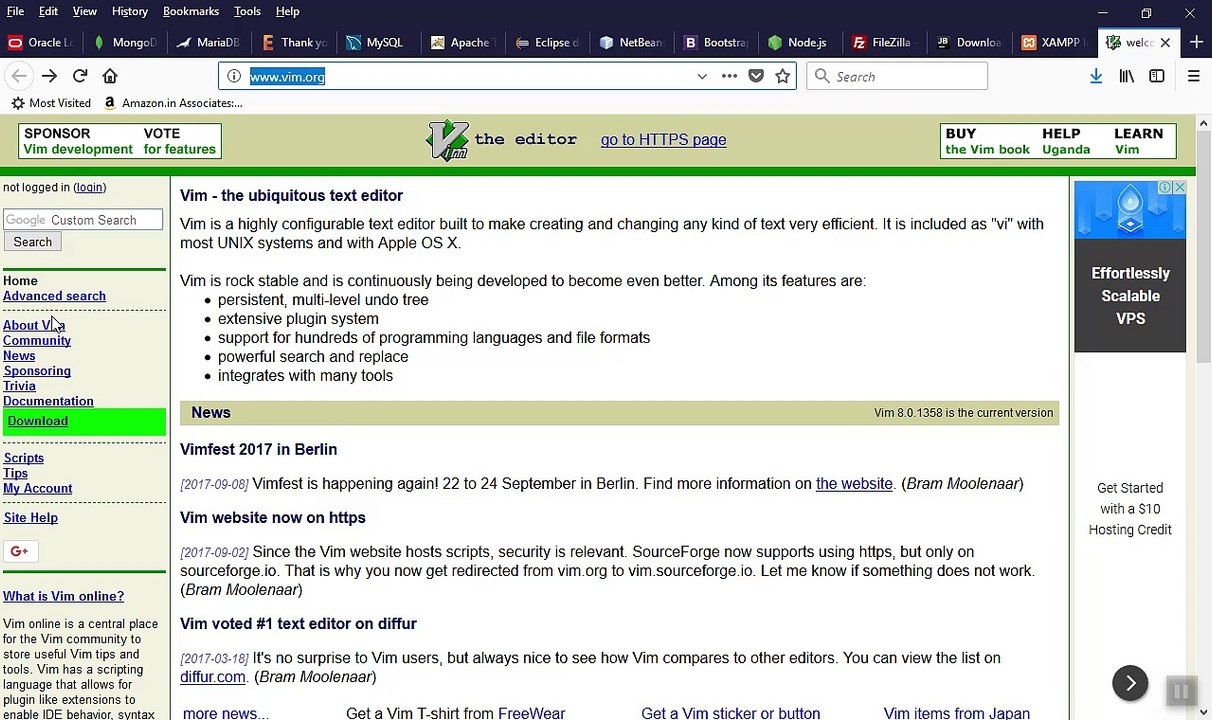1212x720 pixels.
Task: Switch to the NetBeans tab
Action: pyautogui.click(x=631, y=42)
